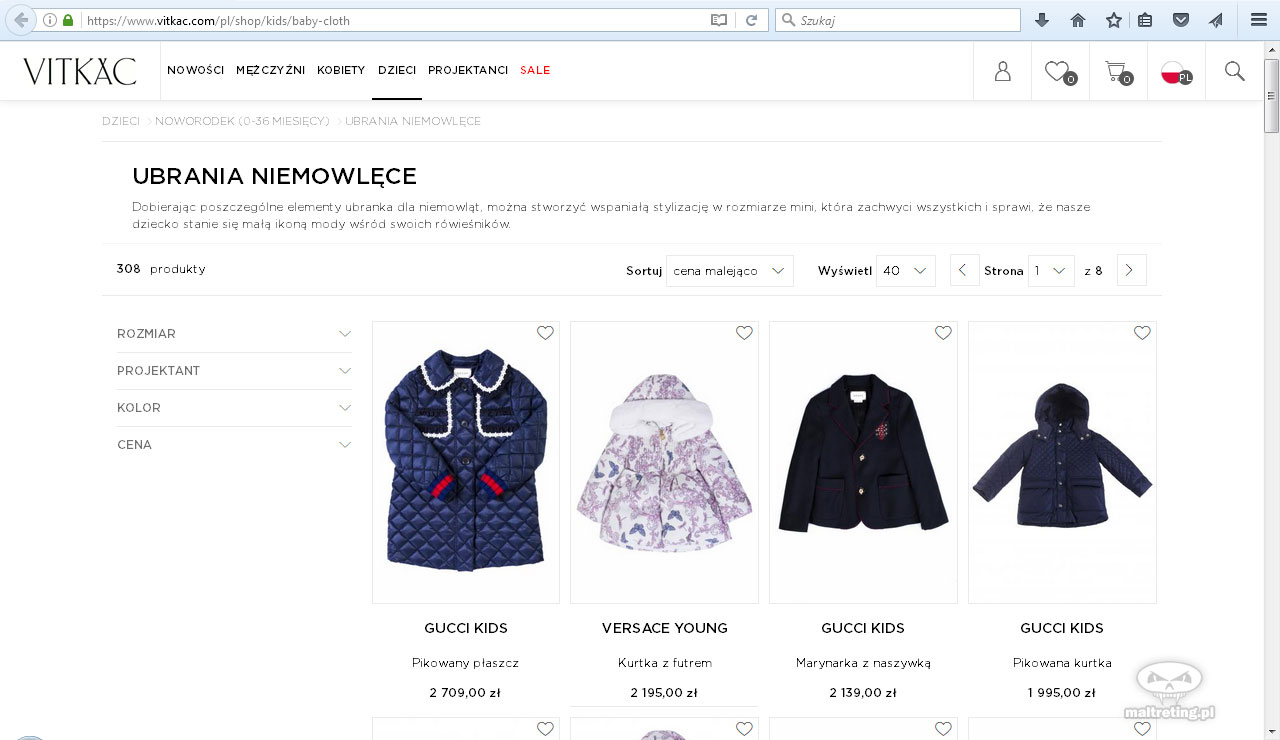Open Marynarka z naszywką product link
The height and width of the screenshot is (740, 1280).
(863, 663)
